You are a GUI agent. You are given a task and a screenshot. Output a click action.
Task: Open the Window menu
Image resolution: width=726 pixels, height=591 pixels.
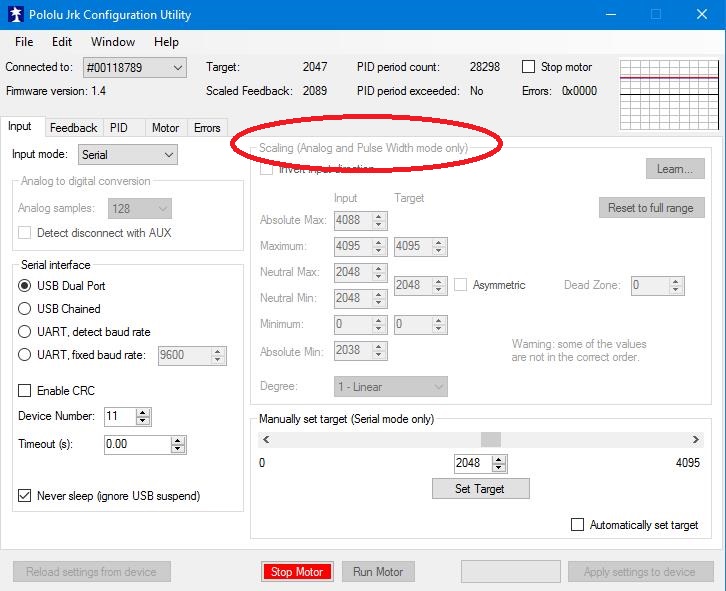(113, 42)
